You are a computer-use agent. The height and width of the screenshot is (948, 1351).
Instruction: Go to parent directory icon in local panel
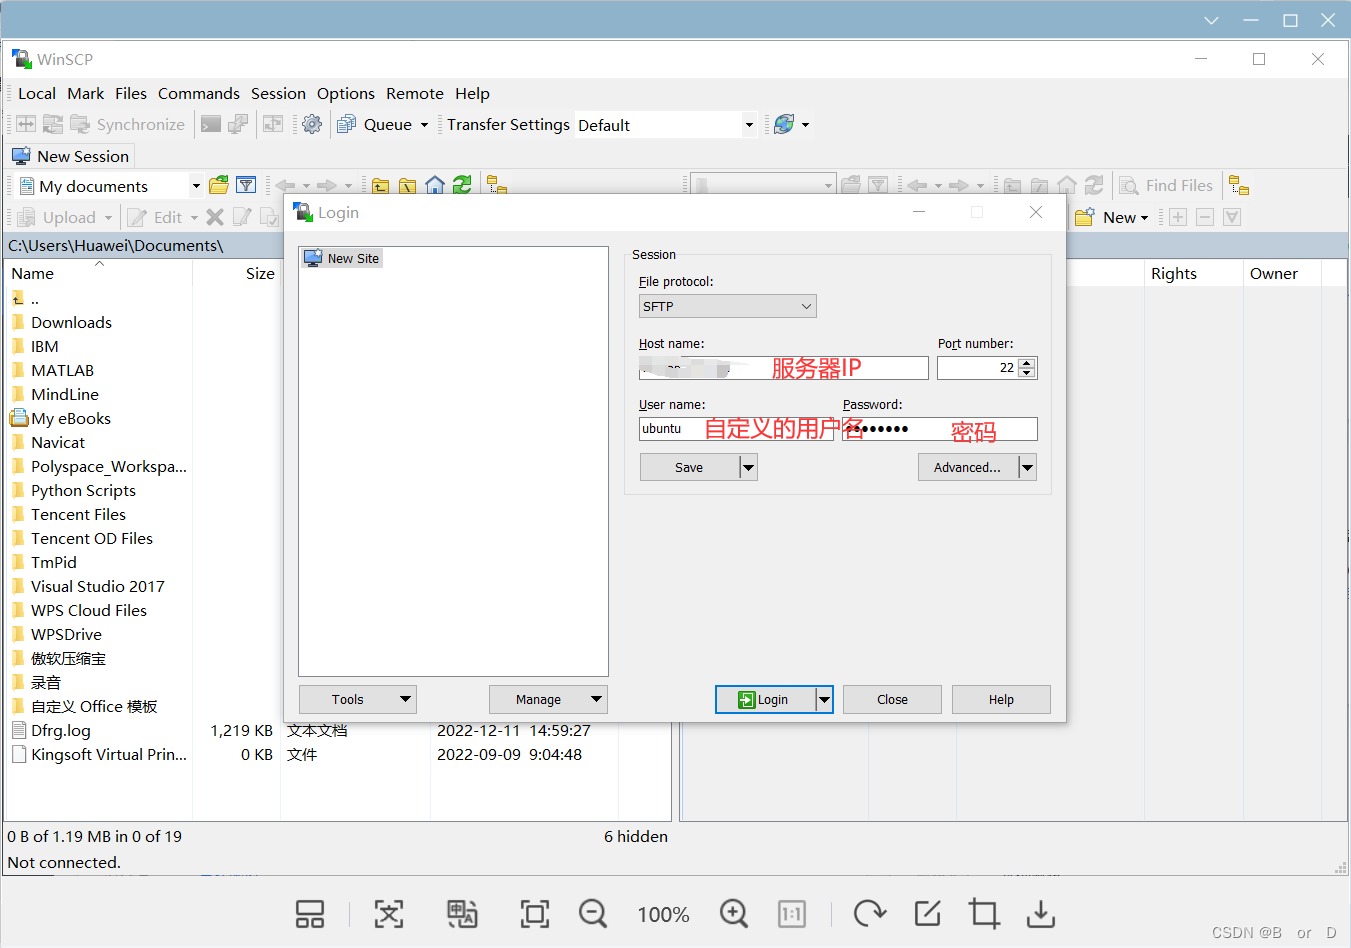pyautogui.click(x=381, y=185)
